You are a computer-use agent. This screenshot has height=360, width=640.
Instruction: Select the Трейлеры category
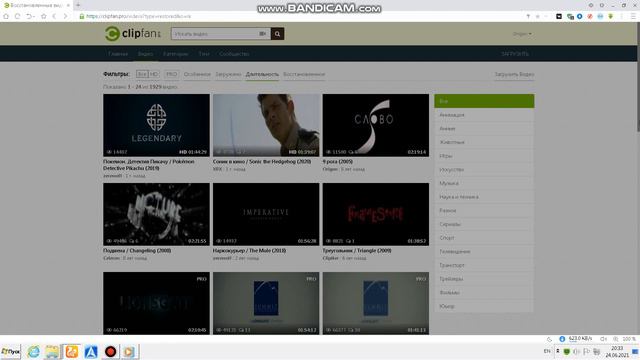[x=484, y=279]
